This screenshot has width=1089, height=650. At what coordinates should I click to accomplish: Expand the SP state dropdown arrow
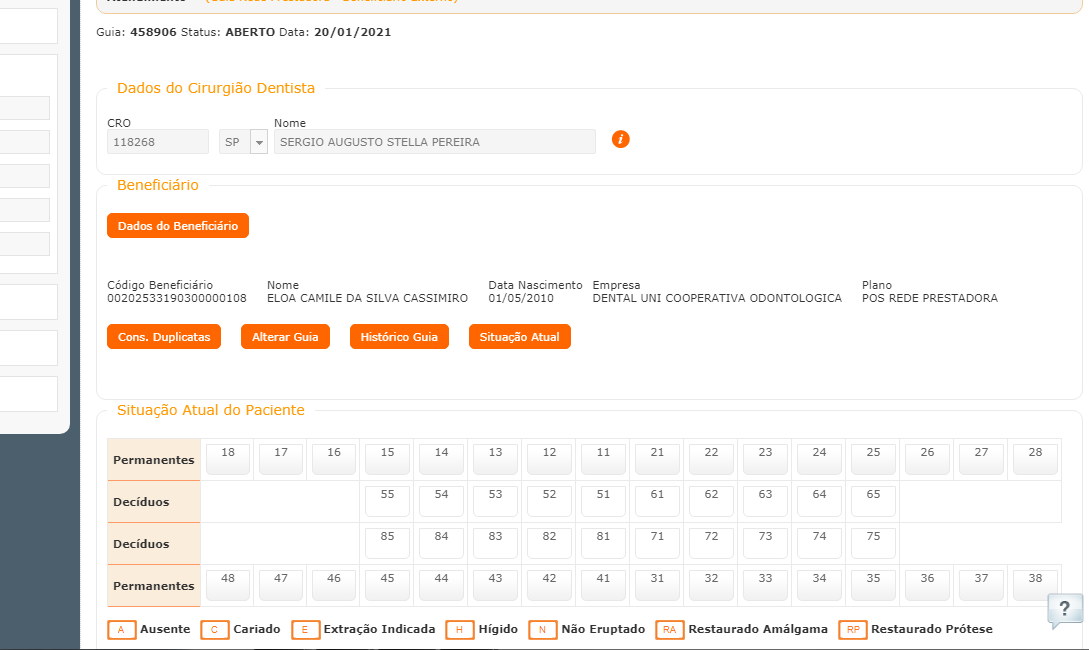[259, 142]
